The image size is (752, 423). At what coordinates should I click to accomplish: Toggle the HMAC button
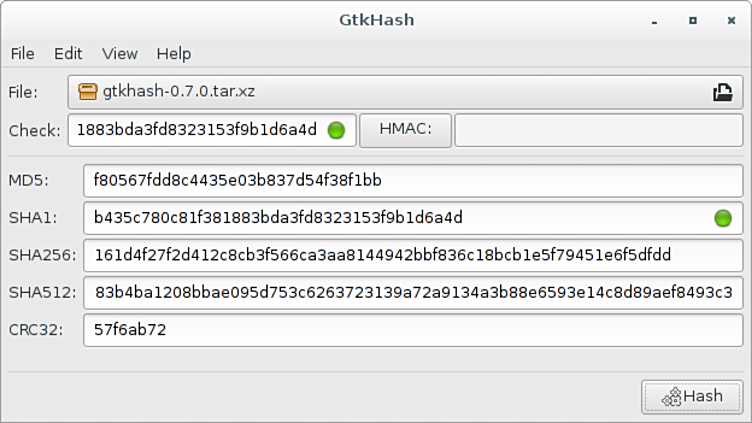point(405,130)
